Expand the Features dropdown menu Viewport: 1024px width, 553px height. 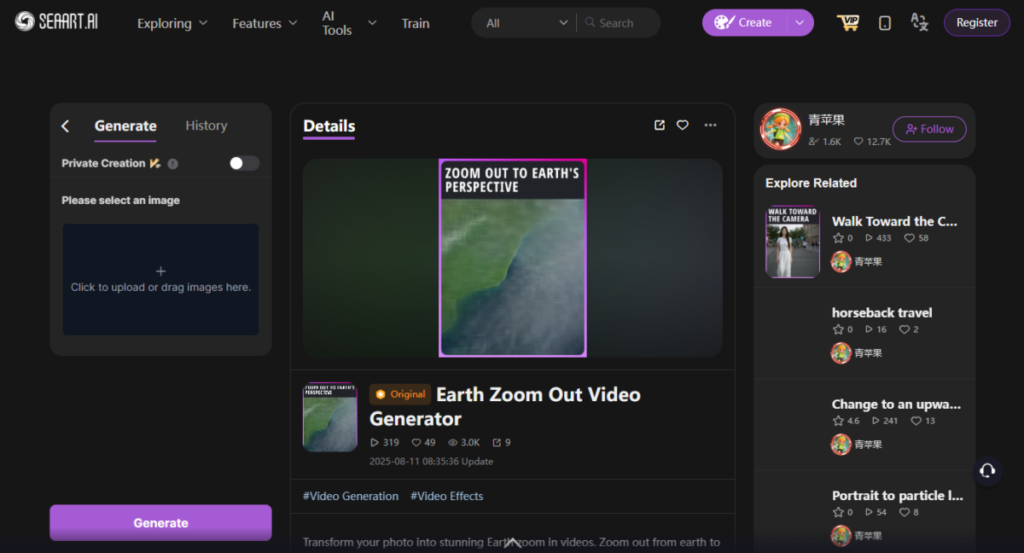264,23
